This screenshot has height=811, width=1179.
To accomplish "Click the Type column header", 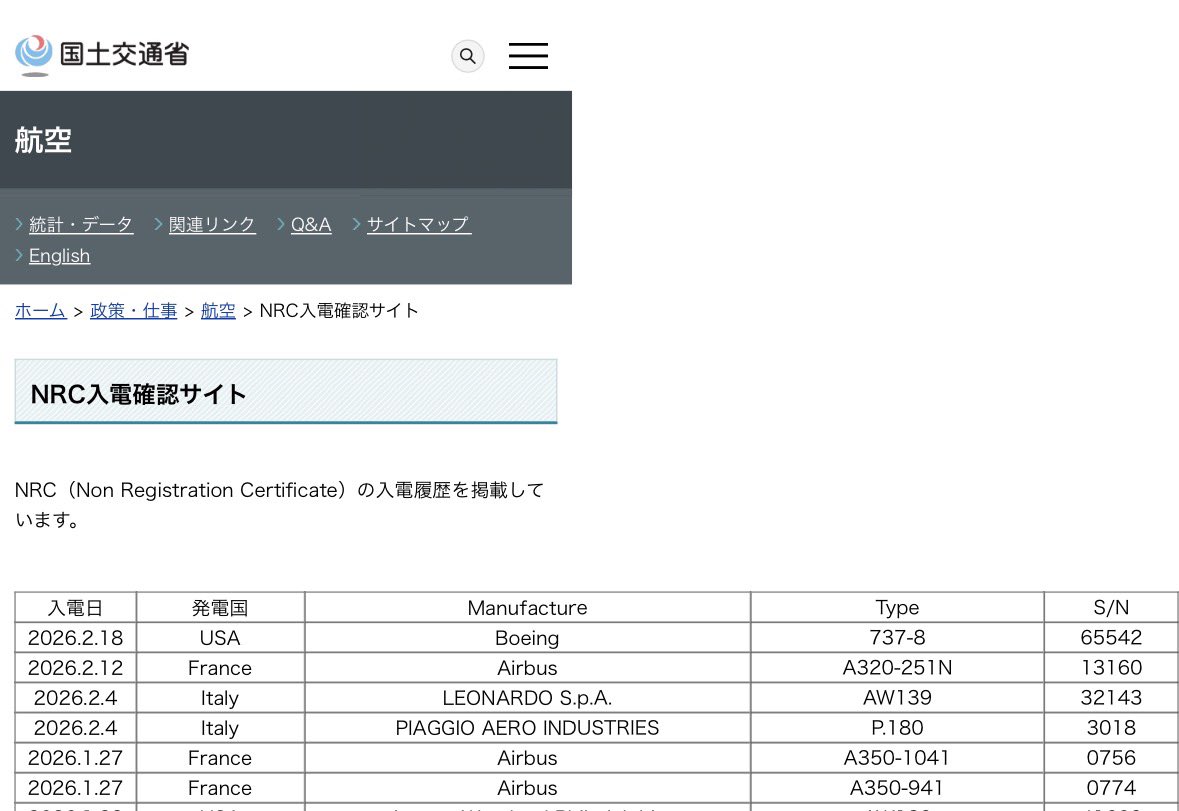I will [897, 607].
